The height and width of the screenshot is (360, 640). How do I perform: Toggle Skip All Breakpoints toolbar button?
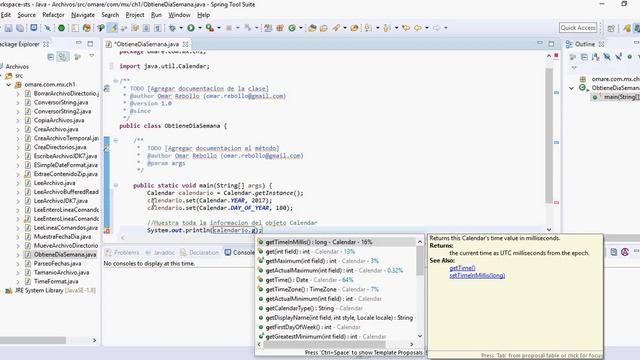pyautogui.click(x=47, y=28)
